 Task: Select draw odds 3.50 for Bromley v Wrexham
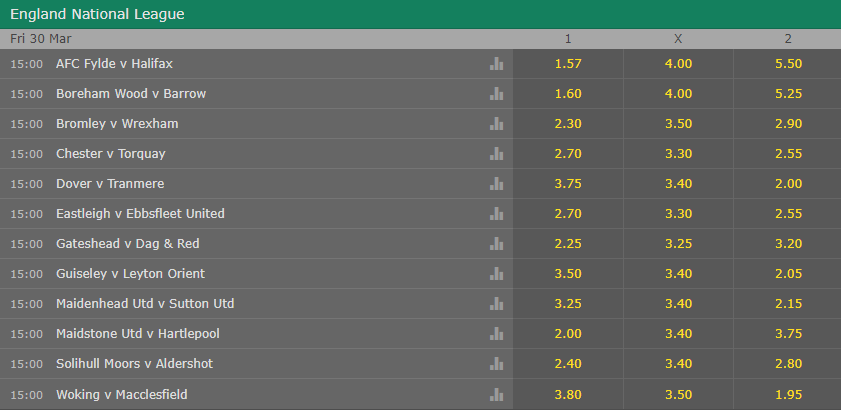coord(678,124)
